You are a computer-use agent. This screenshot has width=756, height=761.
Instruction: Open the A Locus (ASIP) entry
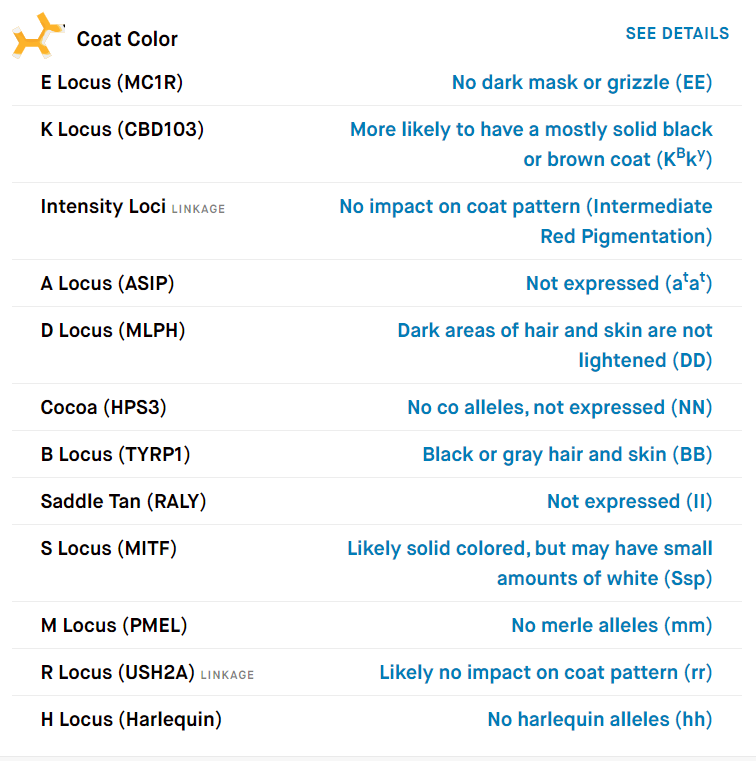point(107,283)
